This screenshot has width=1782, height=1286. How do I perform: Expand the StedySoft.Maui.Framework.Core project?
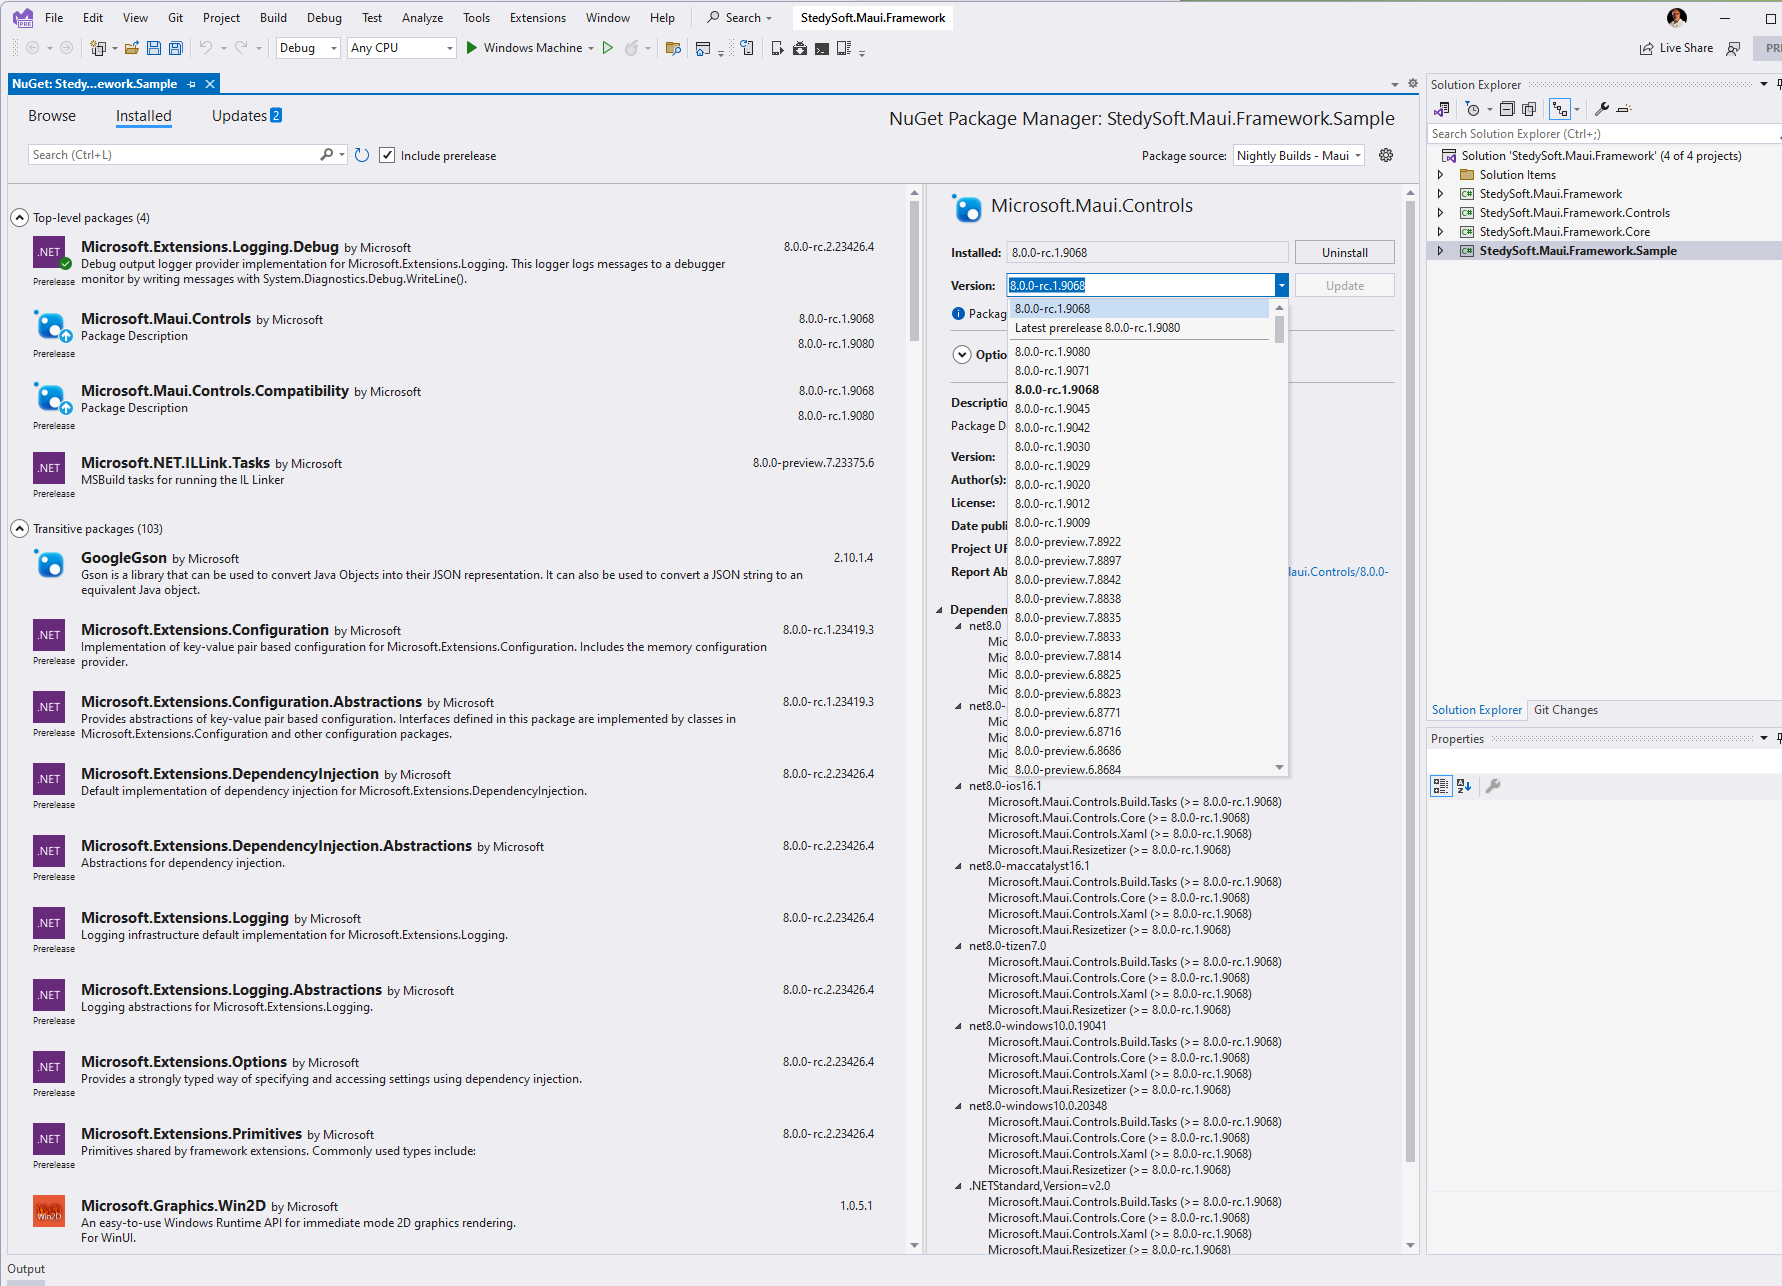click(1441, 231)
